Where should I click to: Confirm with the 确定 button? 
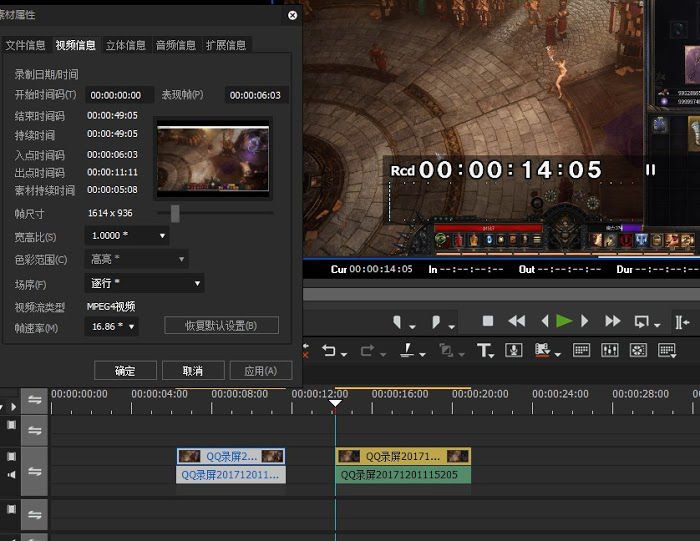point(125,370)
